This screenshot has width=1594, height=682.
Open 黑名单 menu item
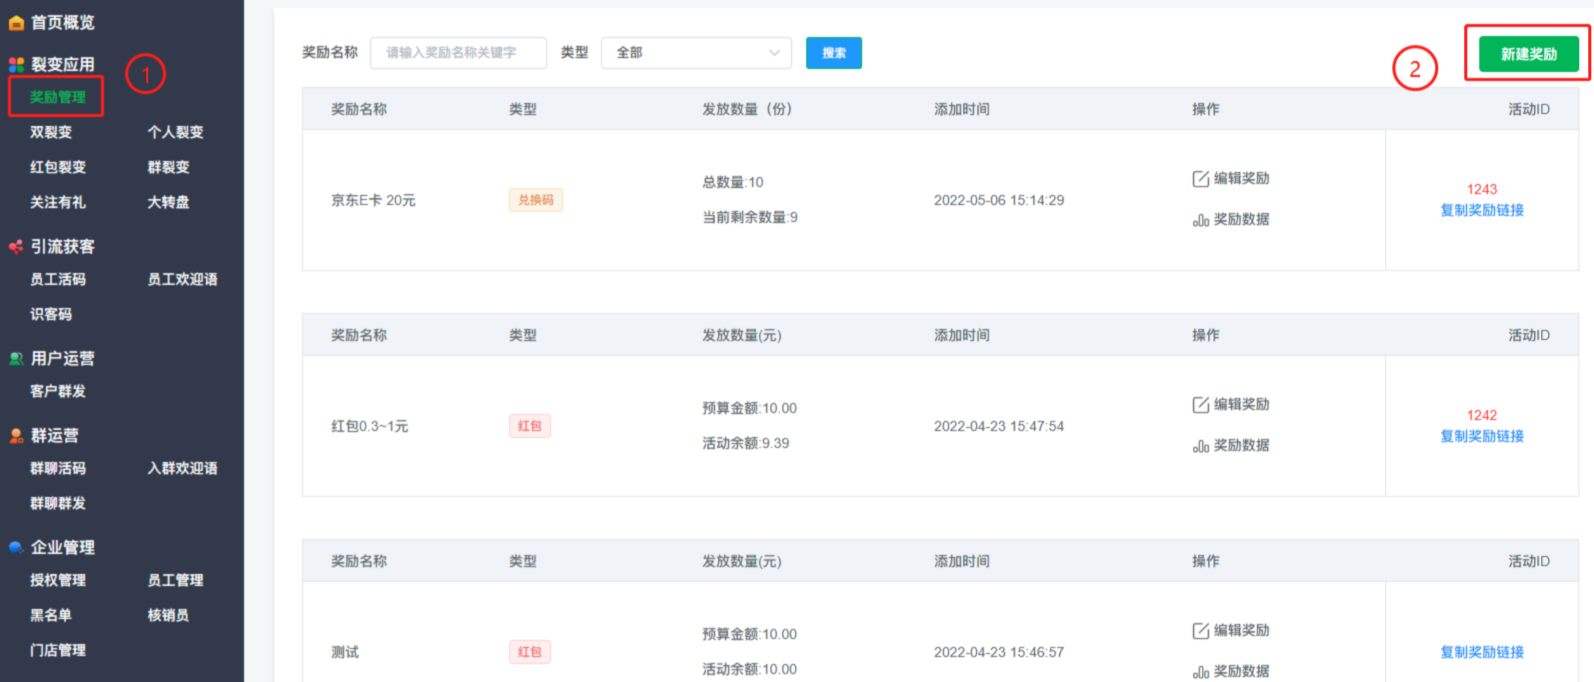[51, 615]
